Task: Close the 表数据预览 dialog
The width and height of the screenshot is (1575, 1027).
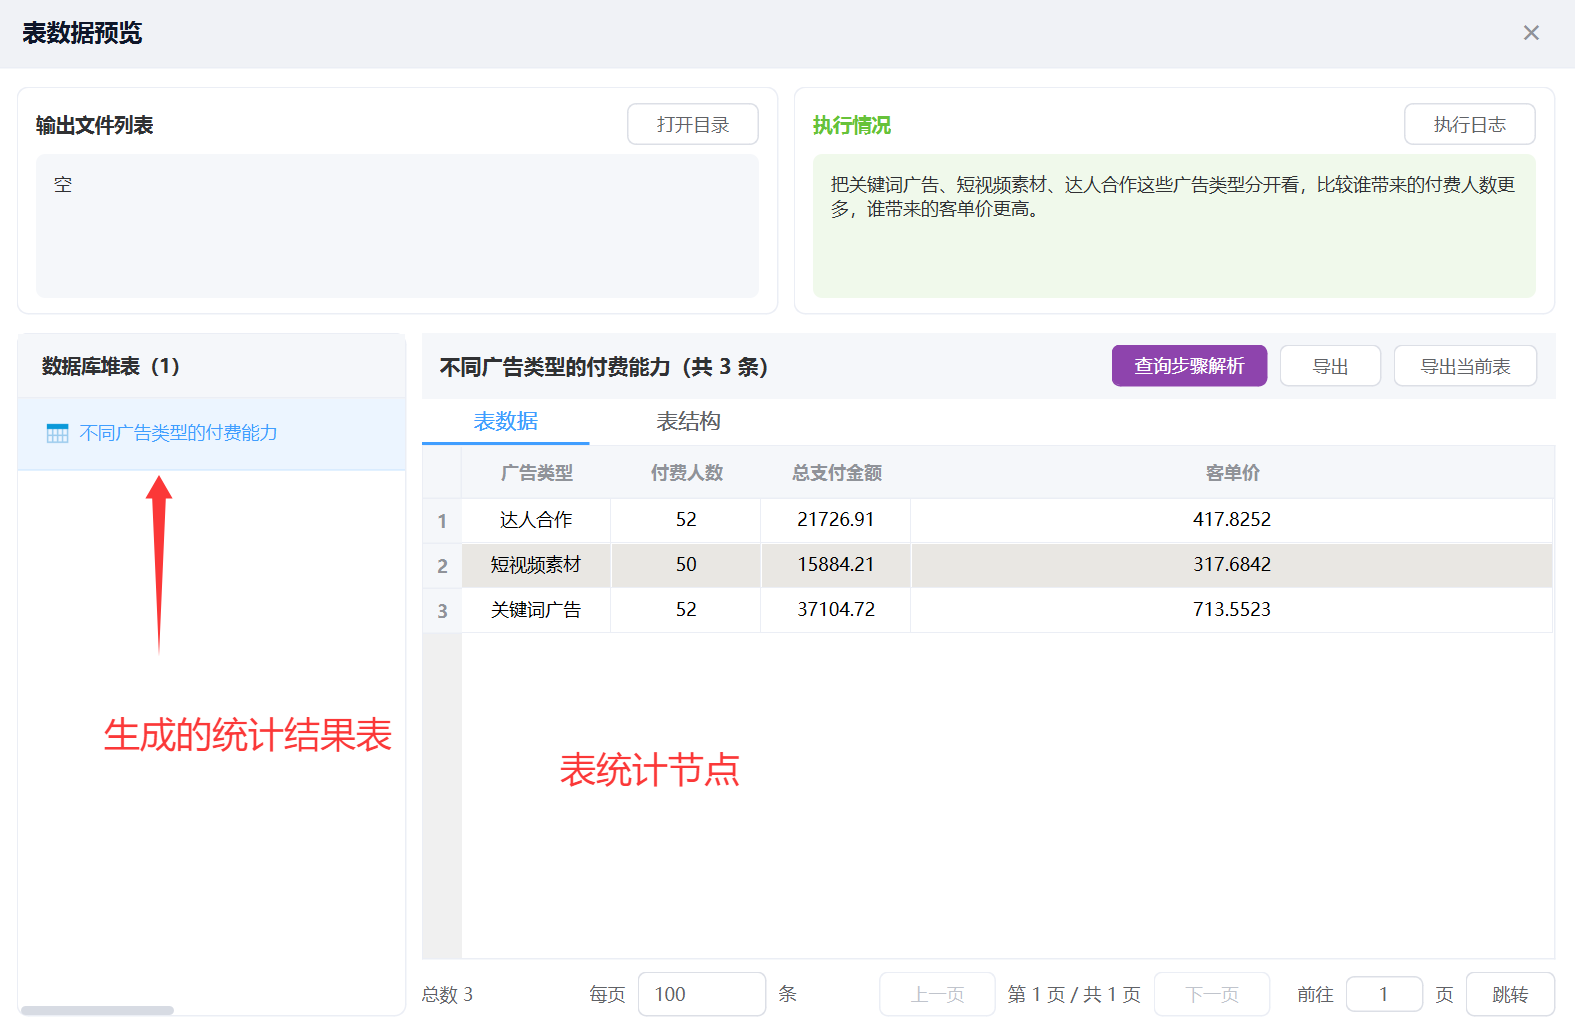Action: point(1530,33)
